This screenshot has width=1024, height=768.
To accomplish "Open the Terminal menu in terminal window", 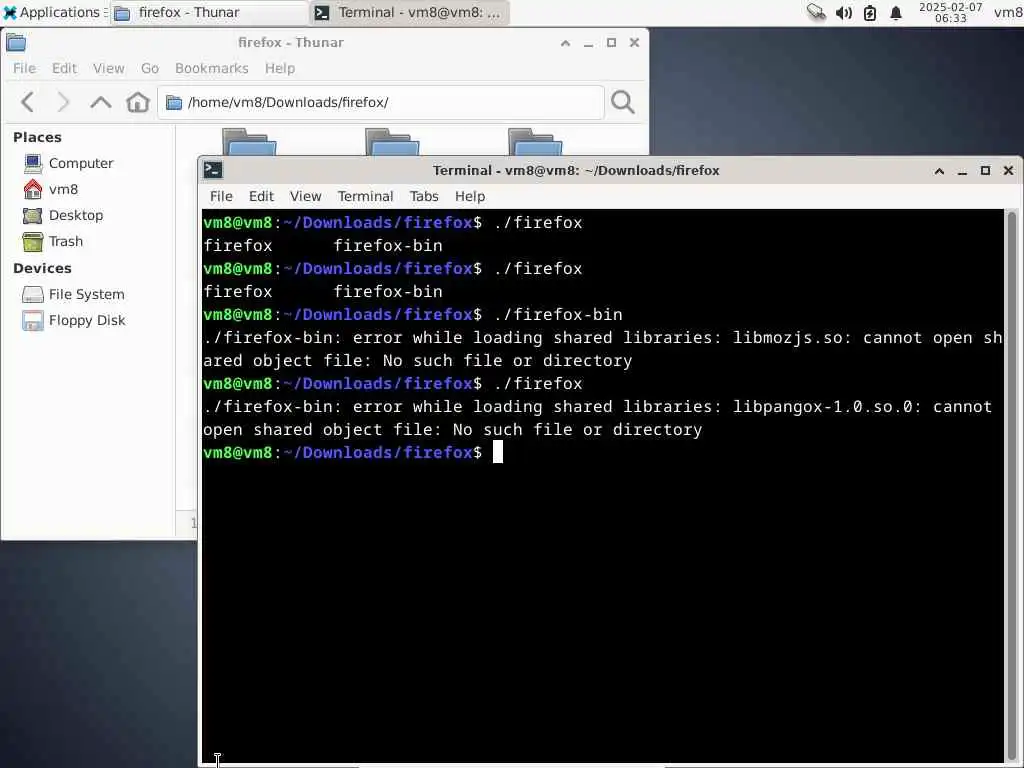I will tap(365, 196).
